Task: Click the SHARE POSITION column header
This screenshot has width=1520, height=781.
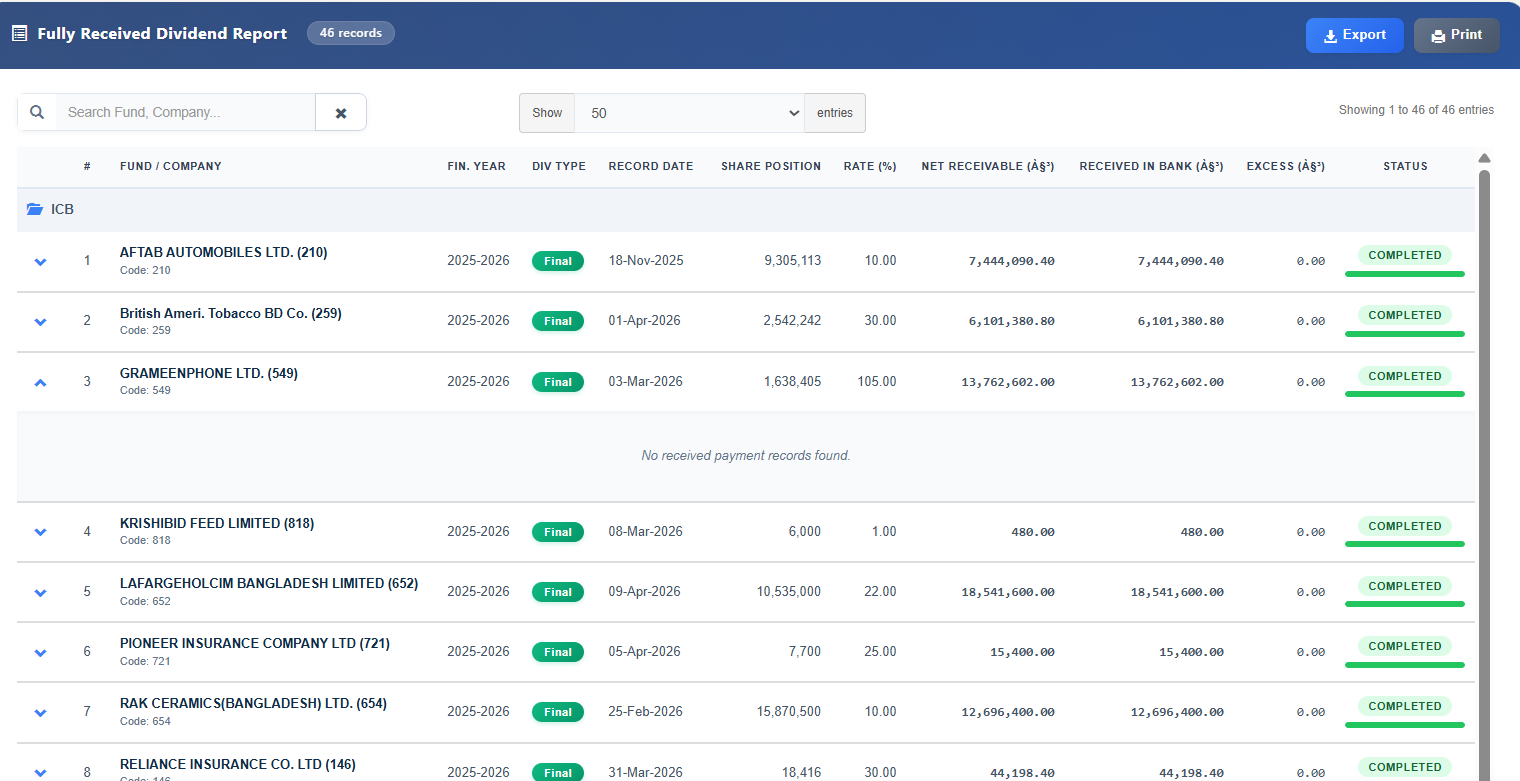Action: pos(771,166)
